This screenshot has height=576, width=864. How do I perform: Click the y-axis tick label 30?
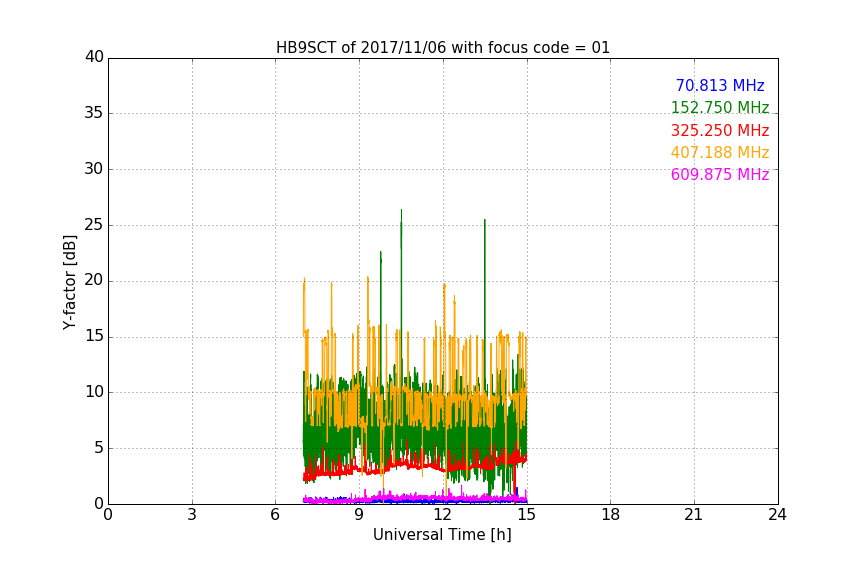(94, 169)
